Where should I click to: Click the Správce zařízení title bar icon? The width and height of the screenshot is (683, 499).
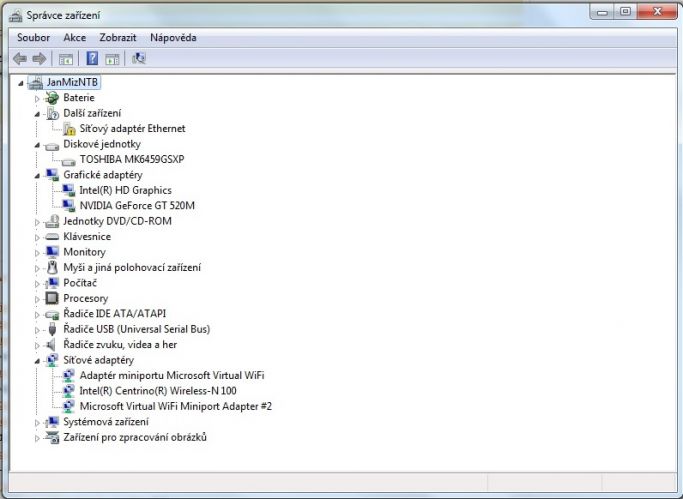click(x=16, y=15)
